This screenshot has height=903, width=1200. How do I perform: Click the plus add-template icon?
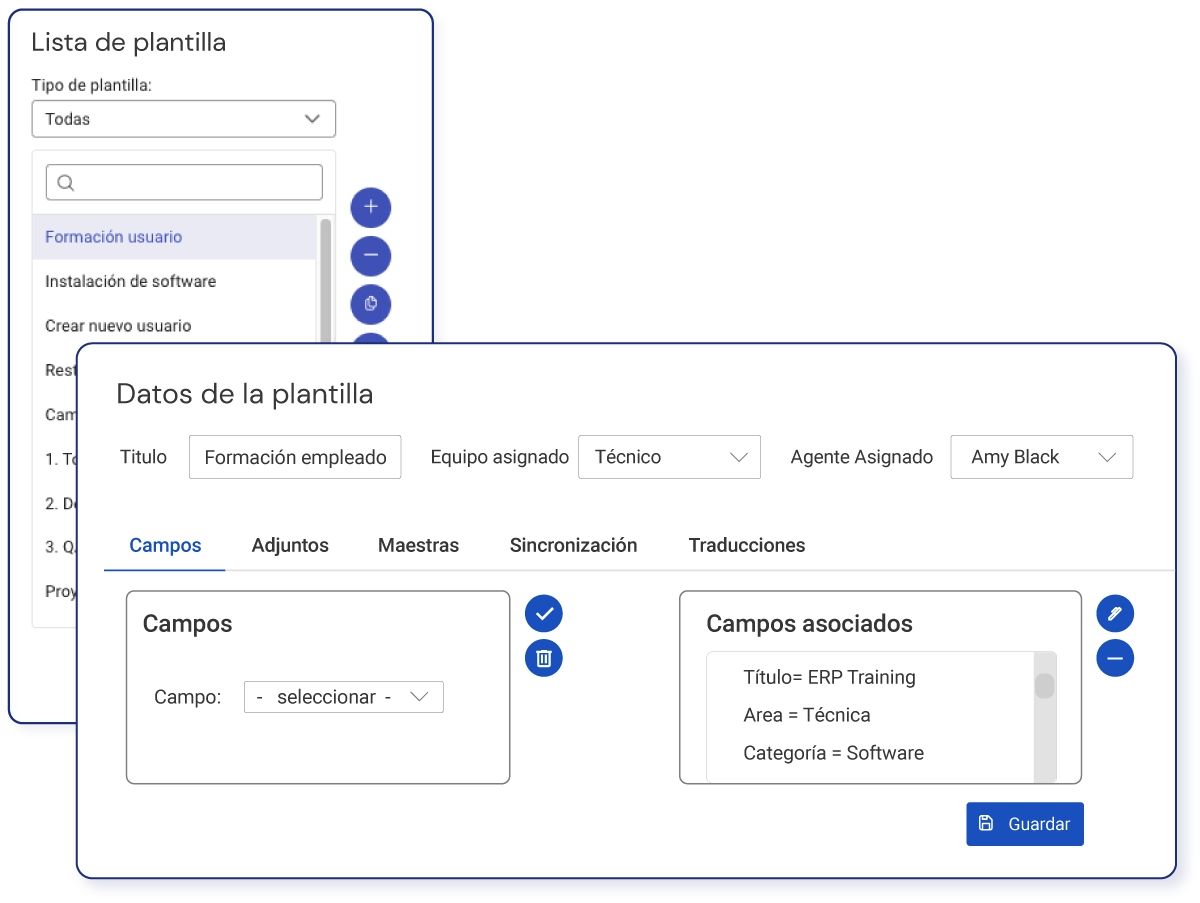pyautogui.click(x=371, y=207)
